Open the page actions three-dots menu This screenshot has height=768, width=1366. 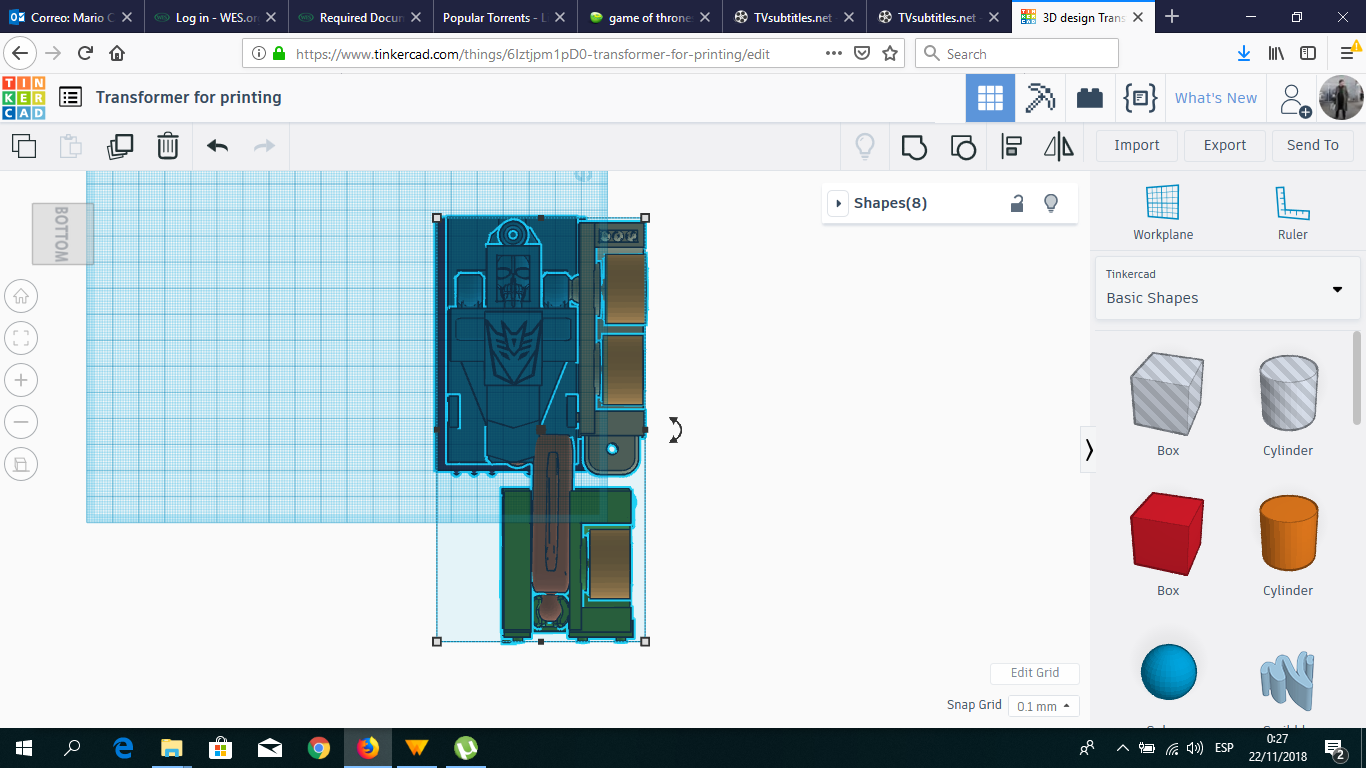[x=834, y=54]
